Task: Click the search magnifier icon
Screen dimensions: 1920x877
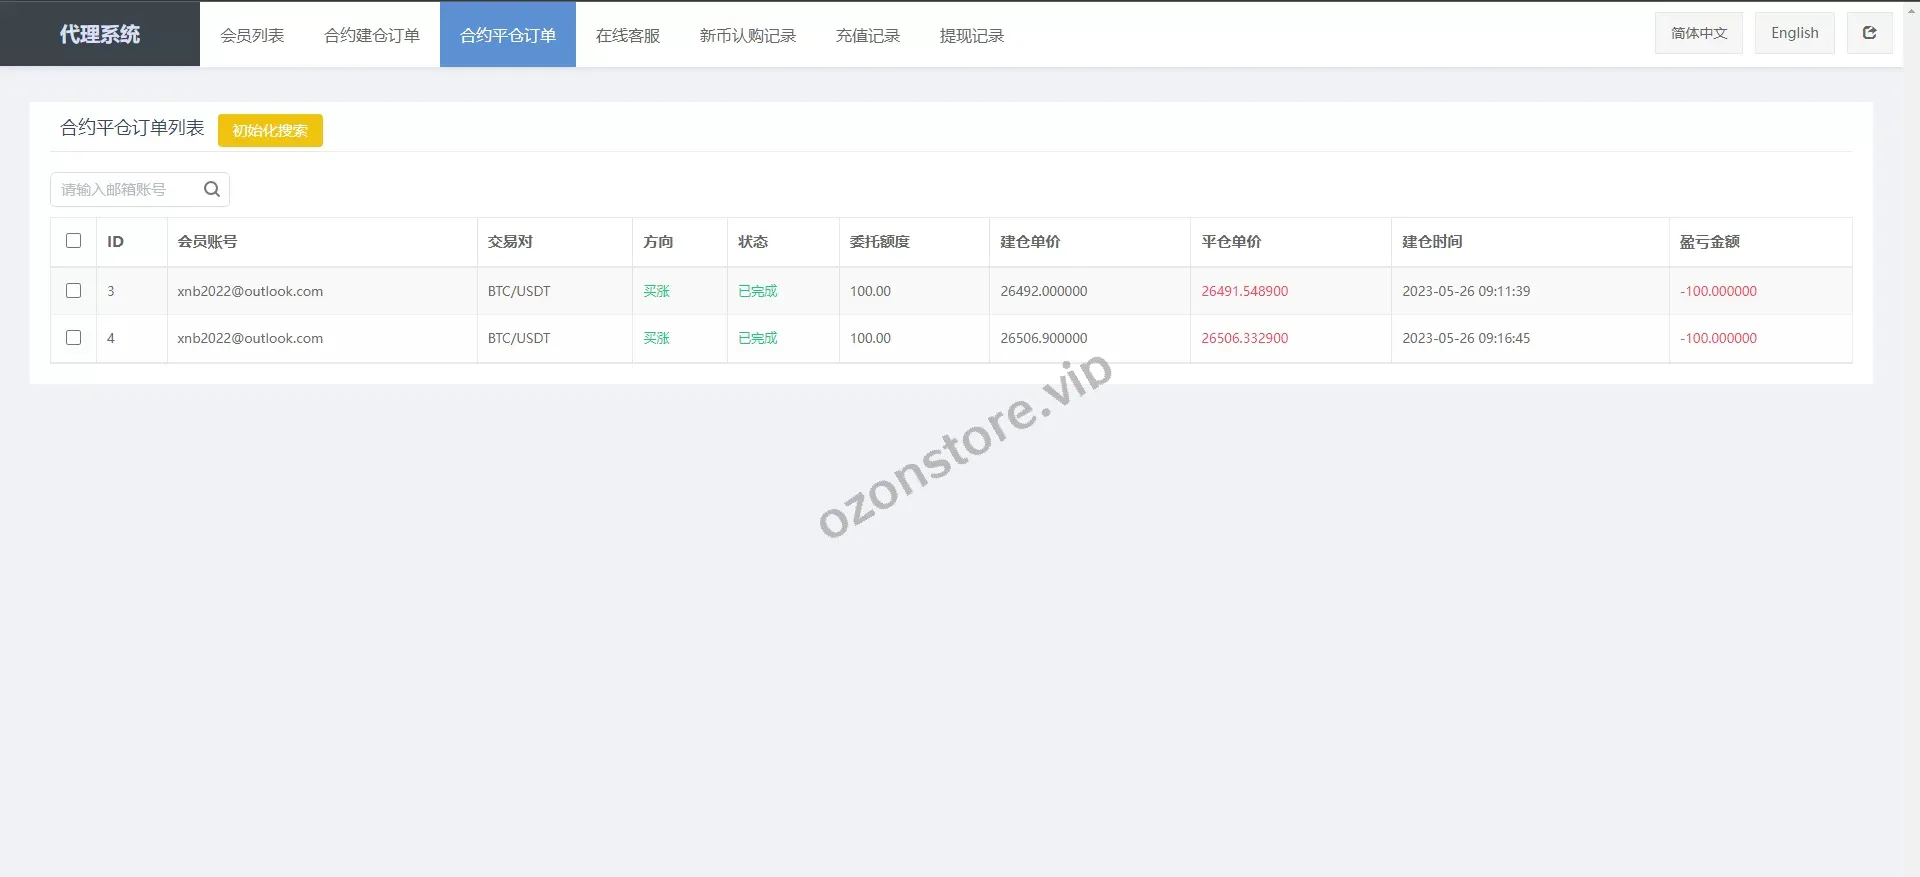Action: click(212, 189)
